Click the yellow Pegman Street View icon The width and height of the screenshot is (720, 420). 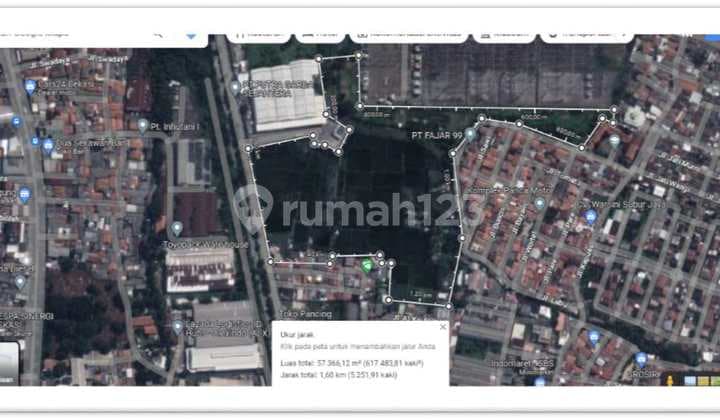[670, 381]
